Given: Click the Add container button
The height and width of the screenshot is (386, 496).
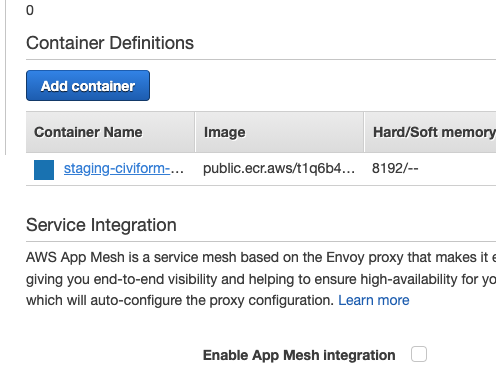Looking at the screenshot, I should pyautogui.click(x=88, y=85).
